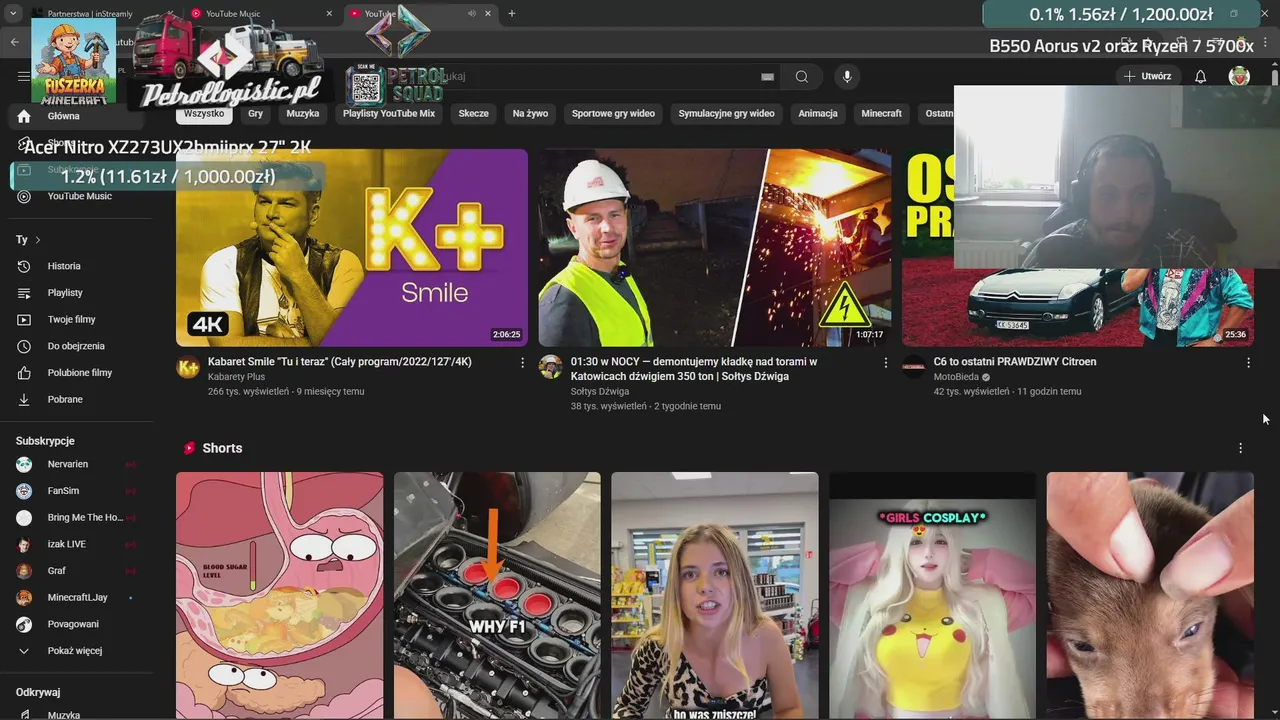This screenshot has width=1280, height=720.
Task: Start voice search with microphone icon
Action: point(847,77)
